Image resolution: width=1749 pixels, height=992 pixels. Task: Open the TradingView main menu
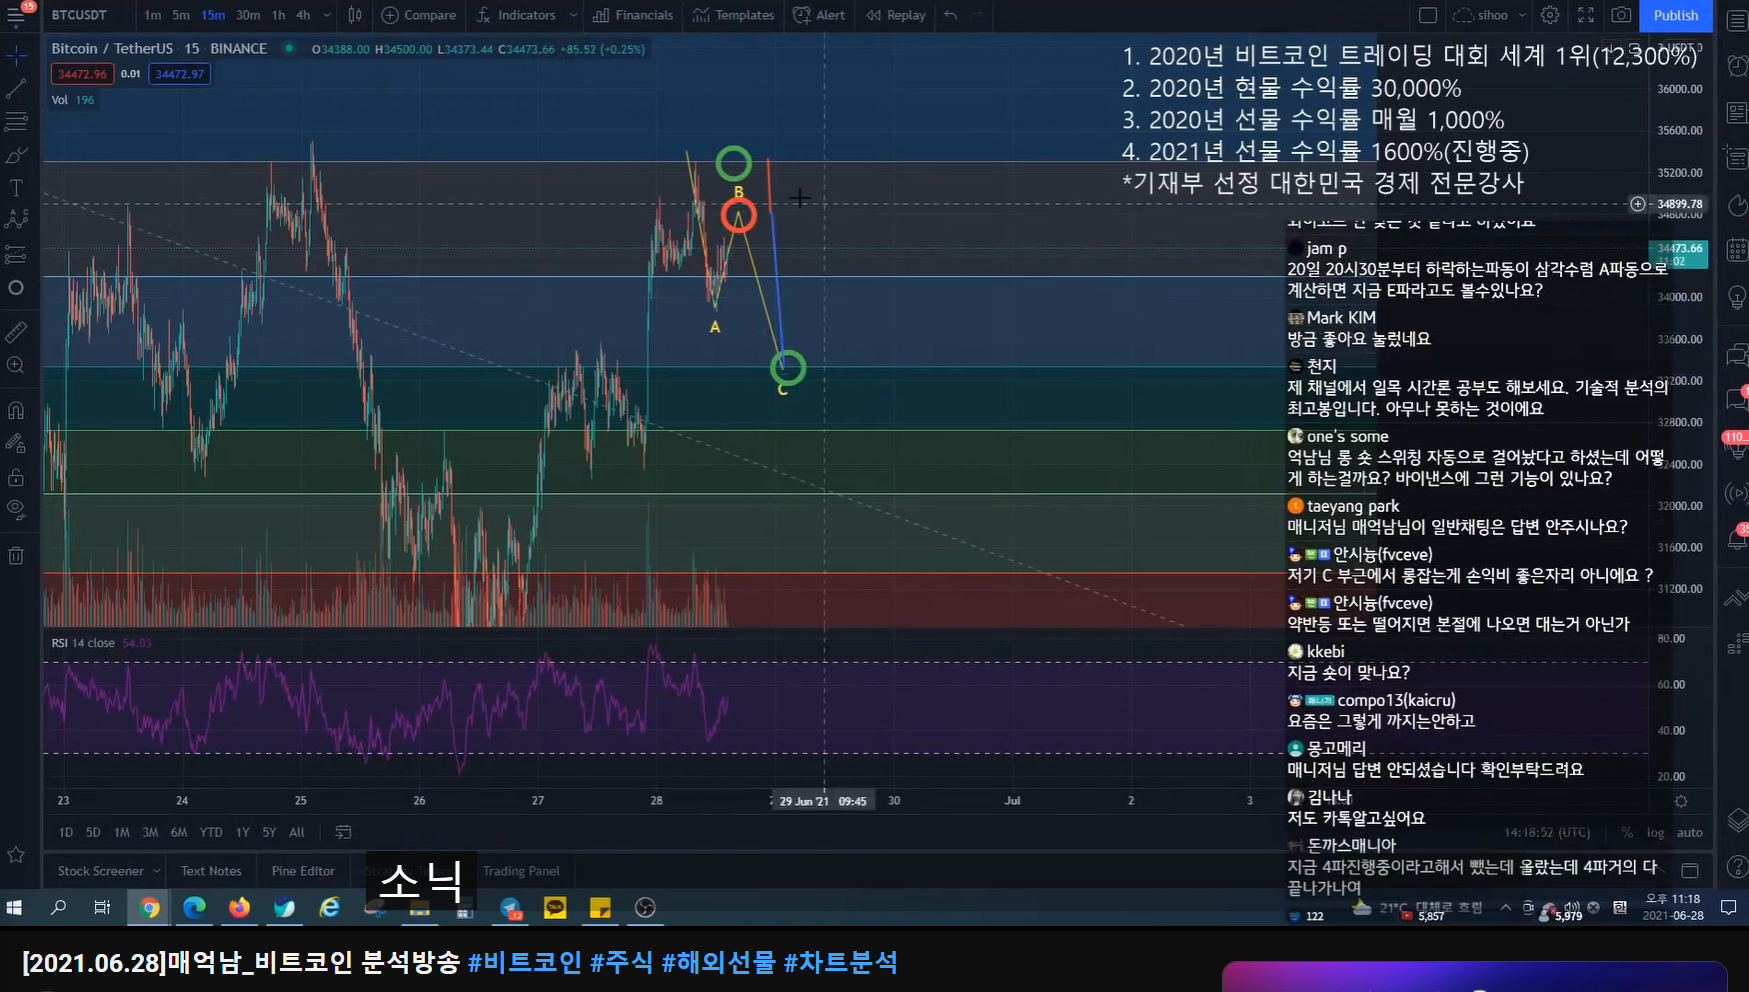[x=16, y=15]
